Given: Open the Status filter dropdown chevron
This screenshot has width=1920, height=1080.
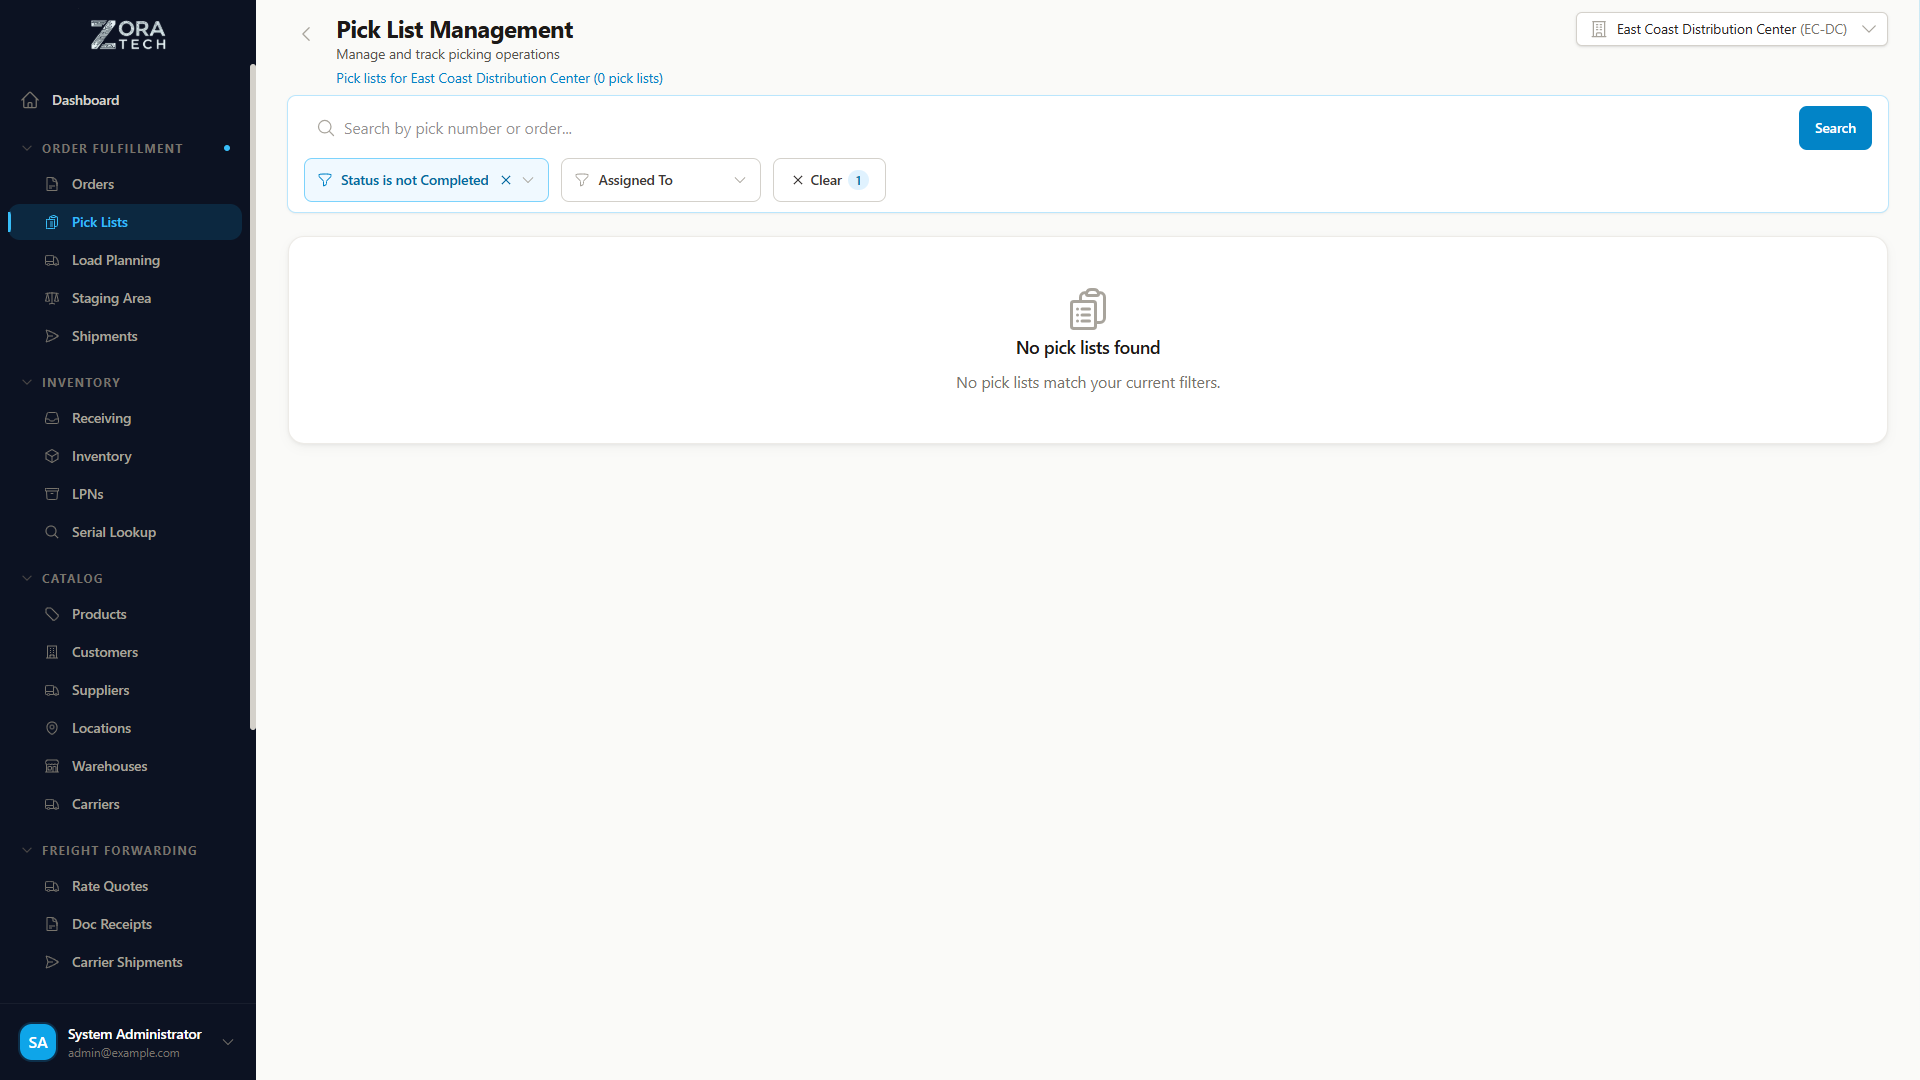Looking at the screenshot, I should pyautogui.click(x=528, y=180).
